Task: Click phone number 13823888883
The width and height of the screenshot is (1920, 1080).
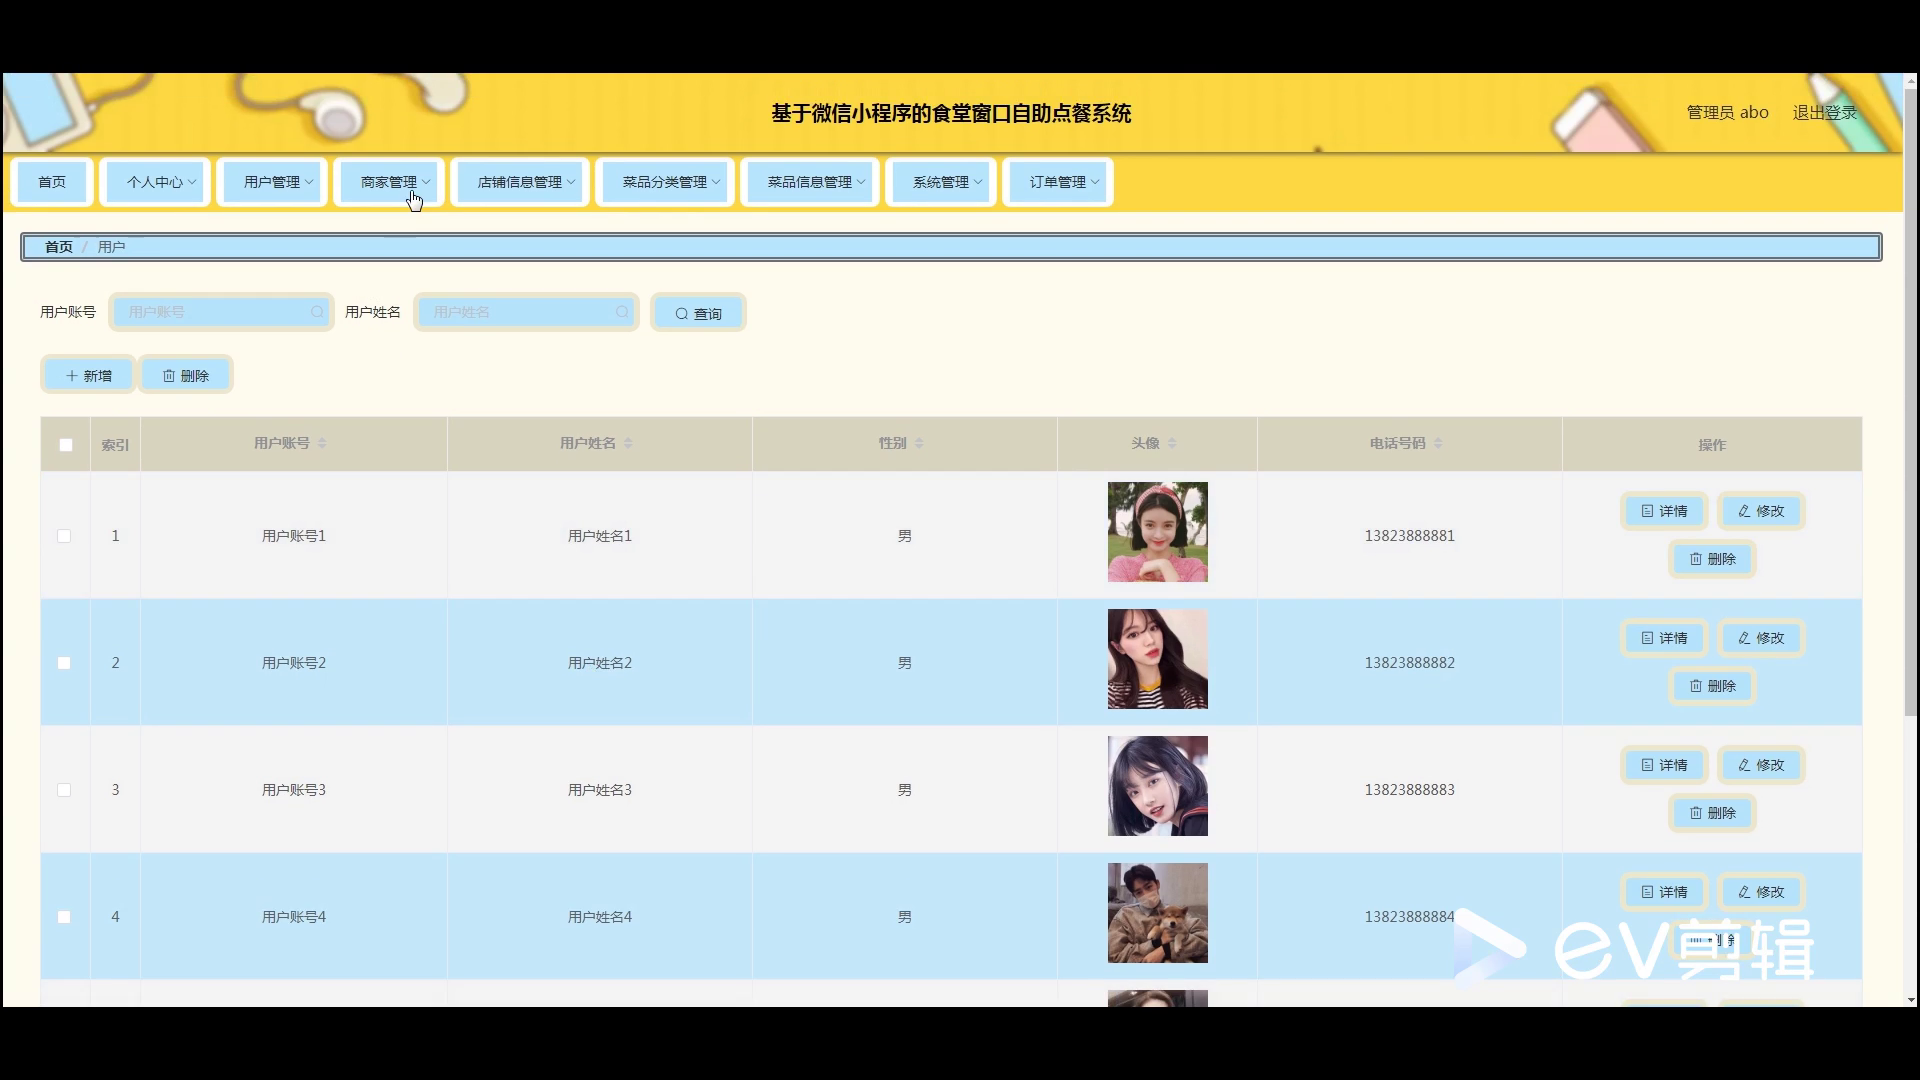Action: (x=1409, y=790)
